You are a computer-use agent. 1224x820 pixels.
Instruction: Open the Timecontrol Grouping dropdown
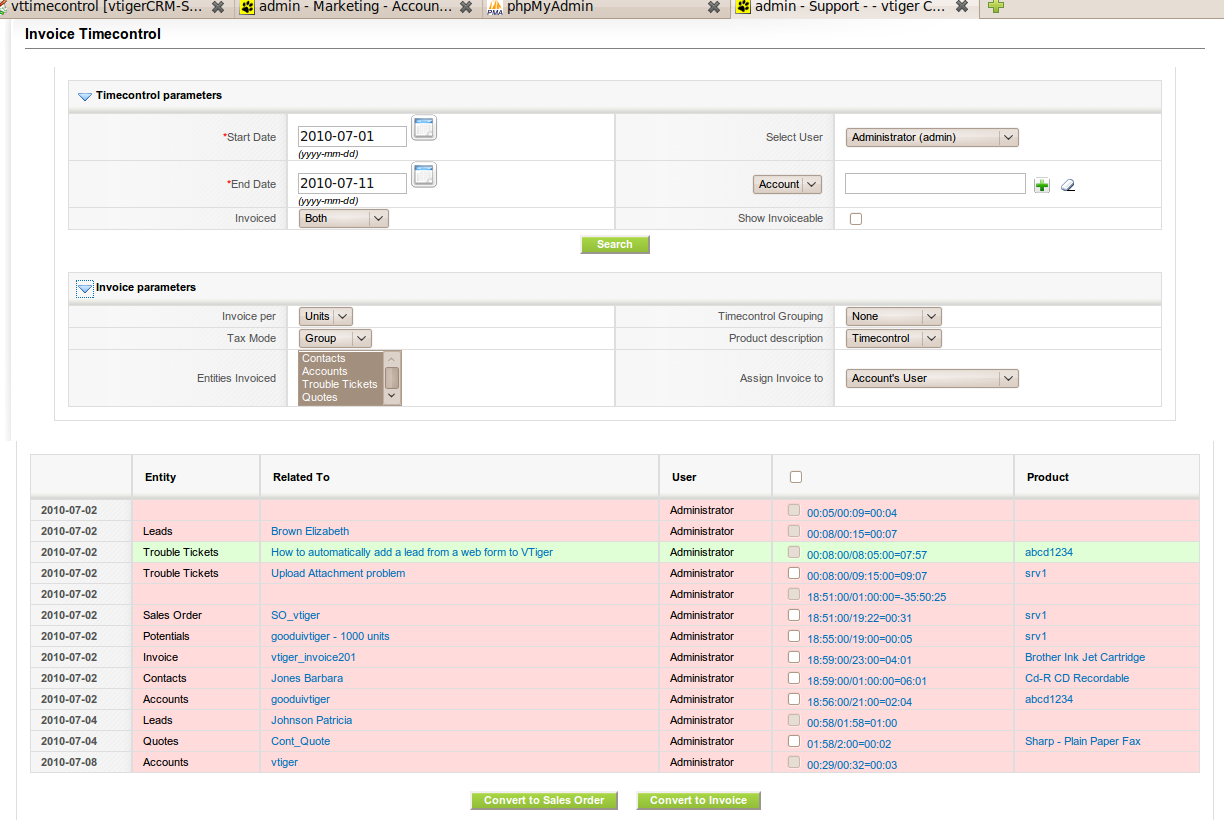pos(893,316)
